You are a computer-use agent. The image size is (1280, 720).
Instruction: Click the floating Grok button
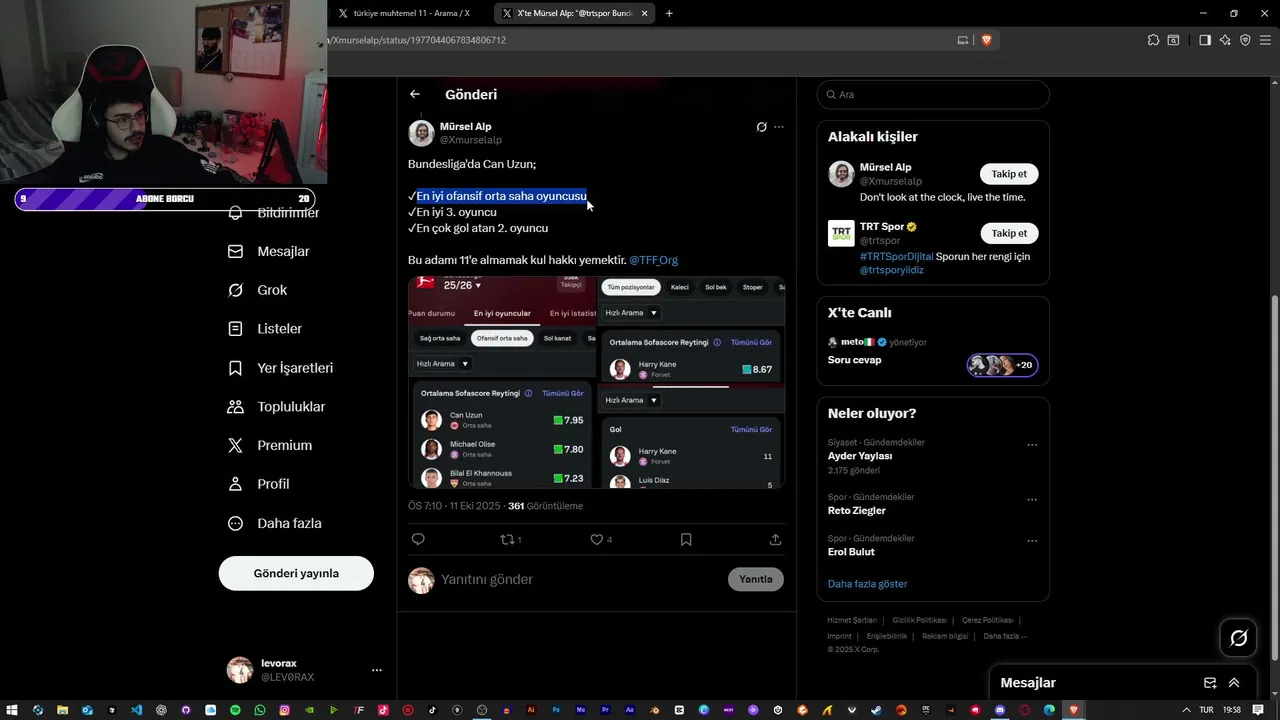(x=1238, y=638)
